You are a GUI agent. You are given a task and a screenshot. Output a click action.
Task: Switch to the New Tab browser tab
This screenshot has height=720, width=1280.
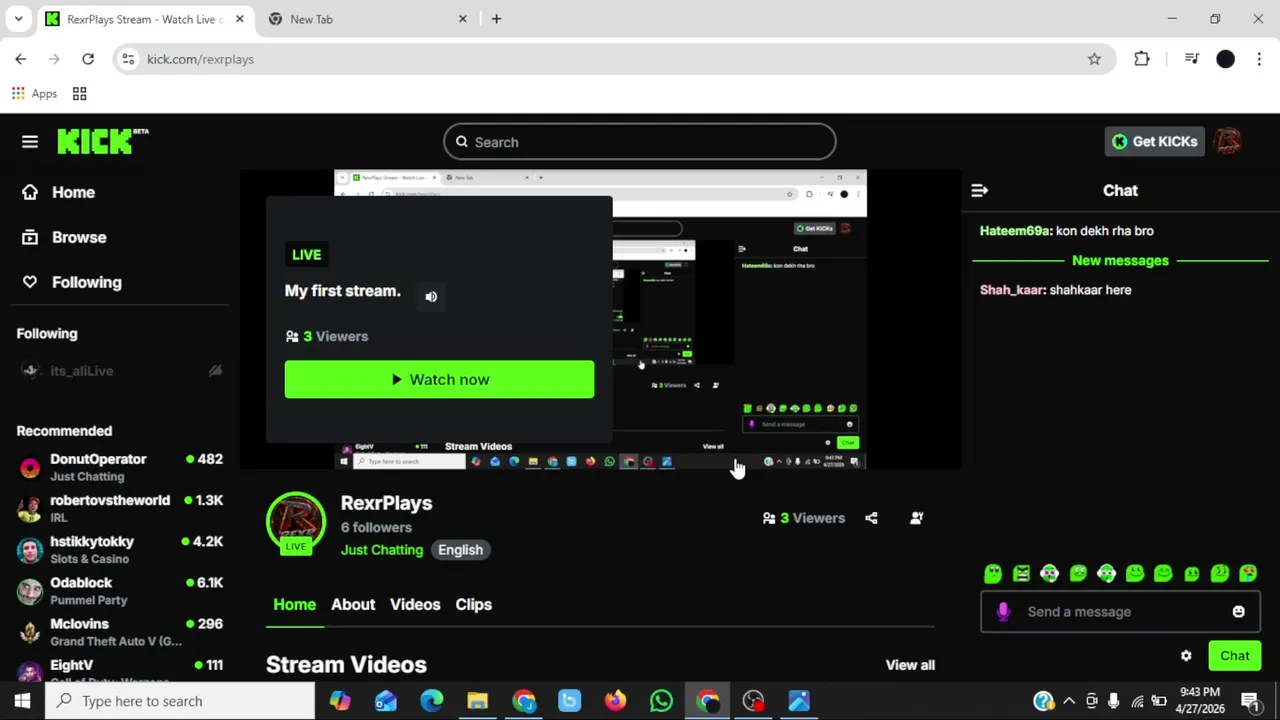point(368,19)
